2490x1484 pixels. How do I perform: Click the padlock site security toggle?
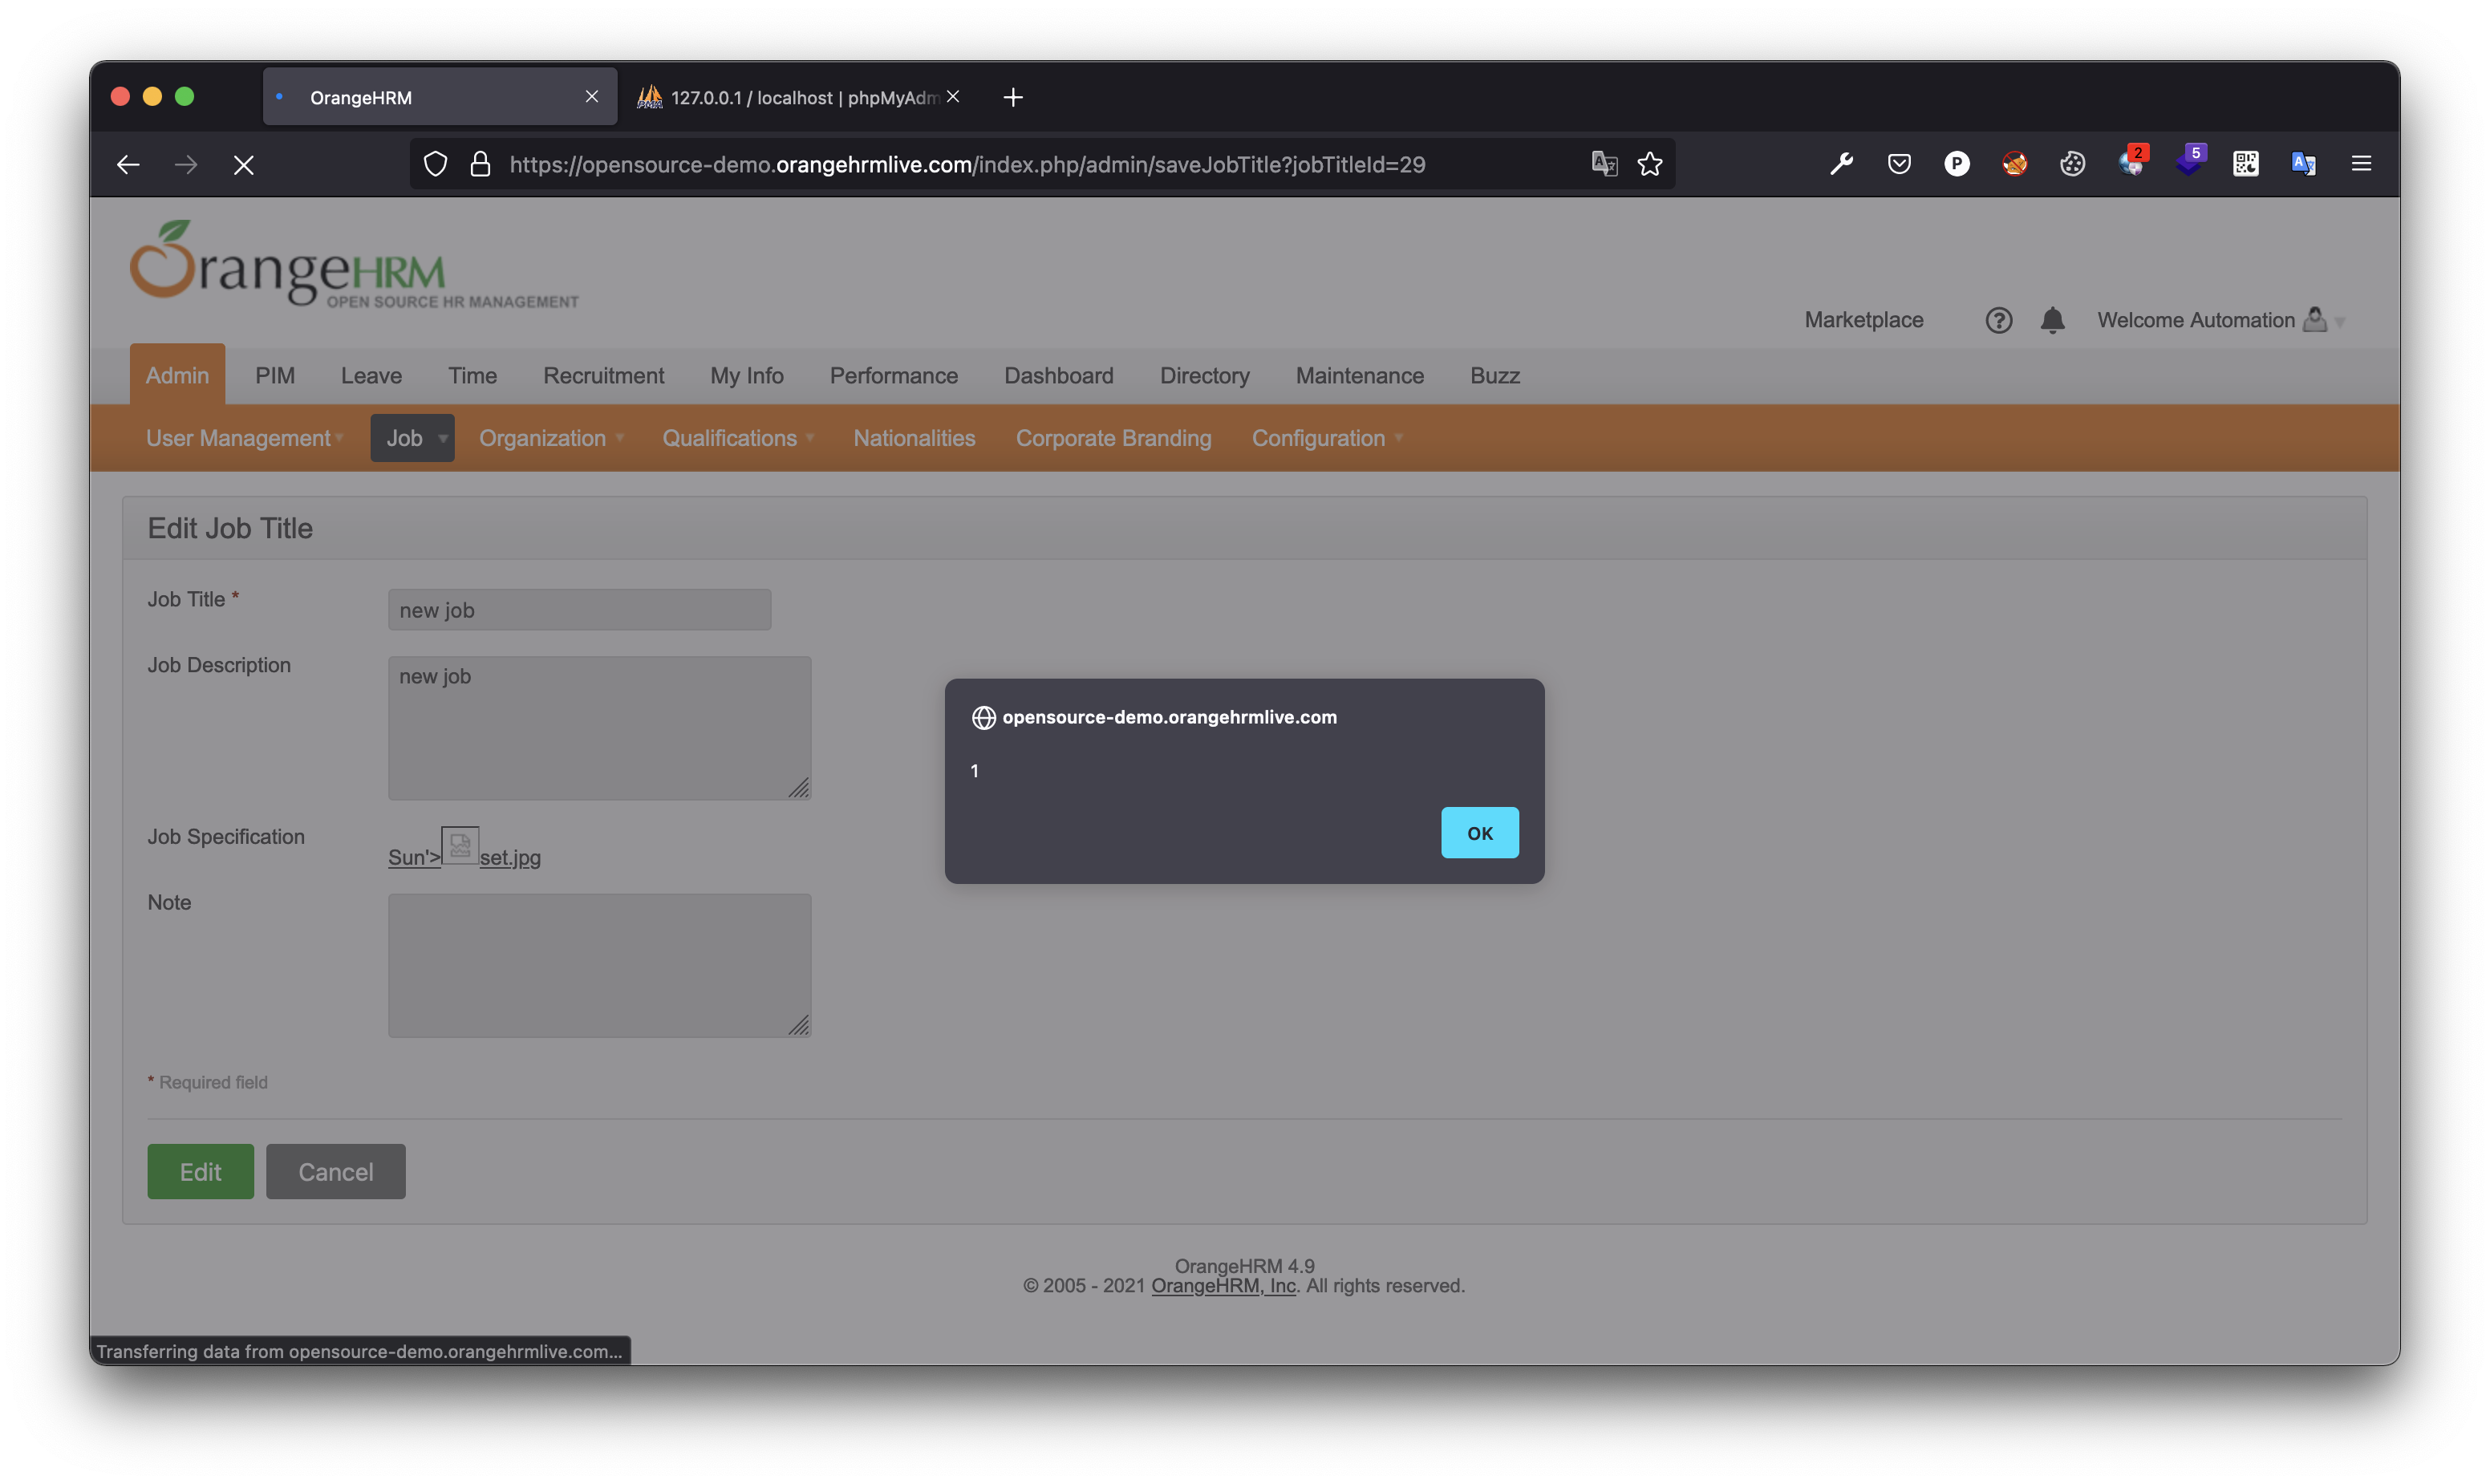[480, 164]
